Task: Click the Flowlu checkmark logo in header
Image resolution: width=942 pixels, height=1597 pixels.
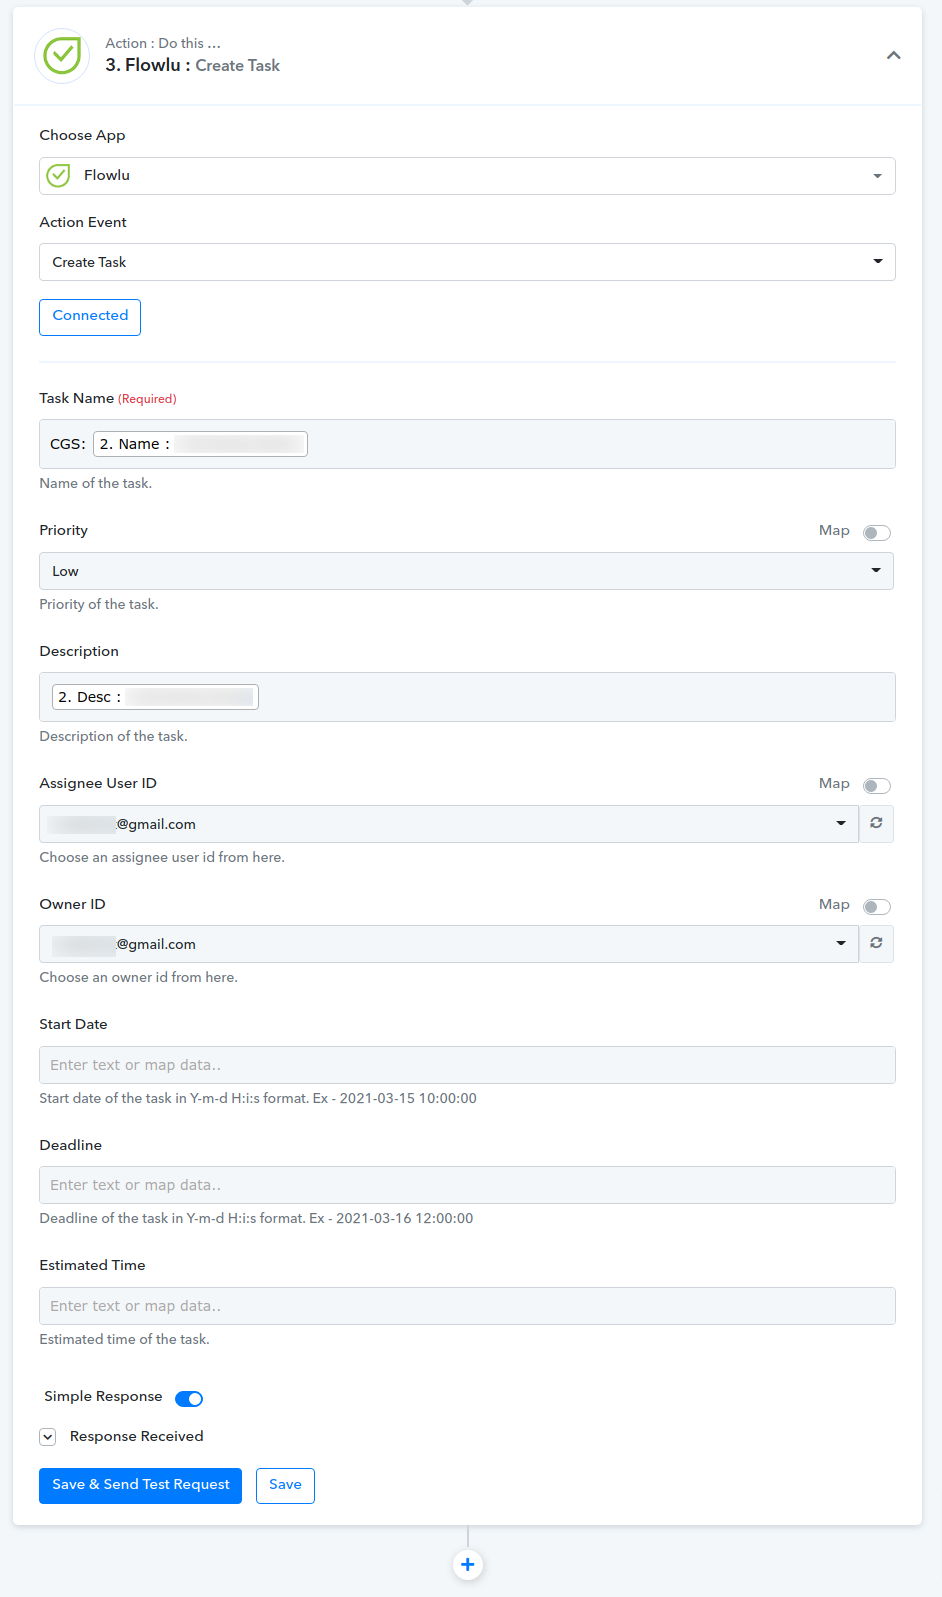Action: point(62,56)
